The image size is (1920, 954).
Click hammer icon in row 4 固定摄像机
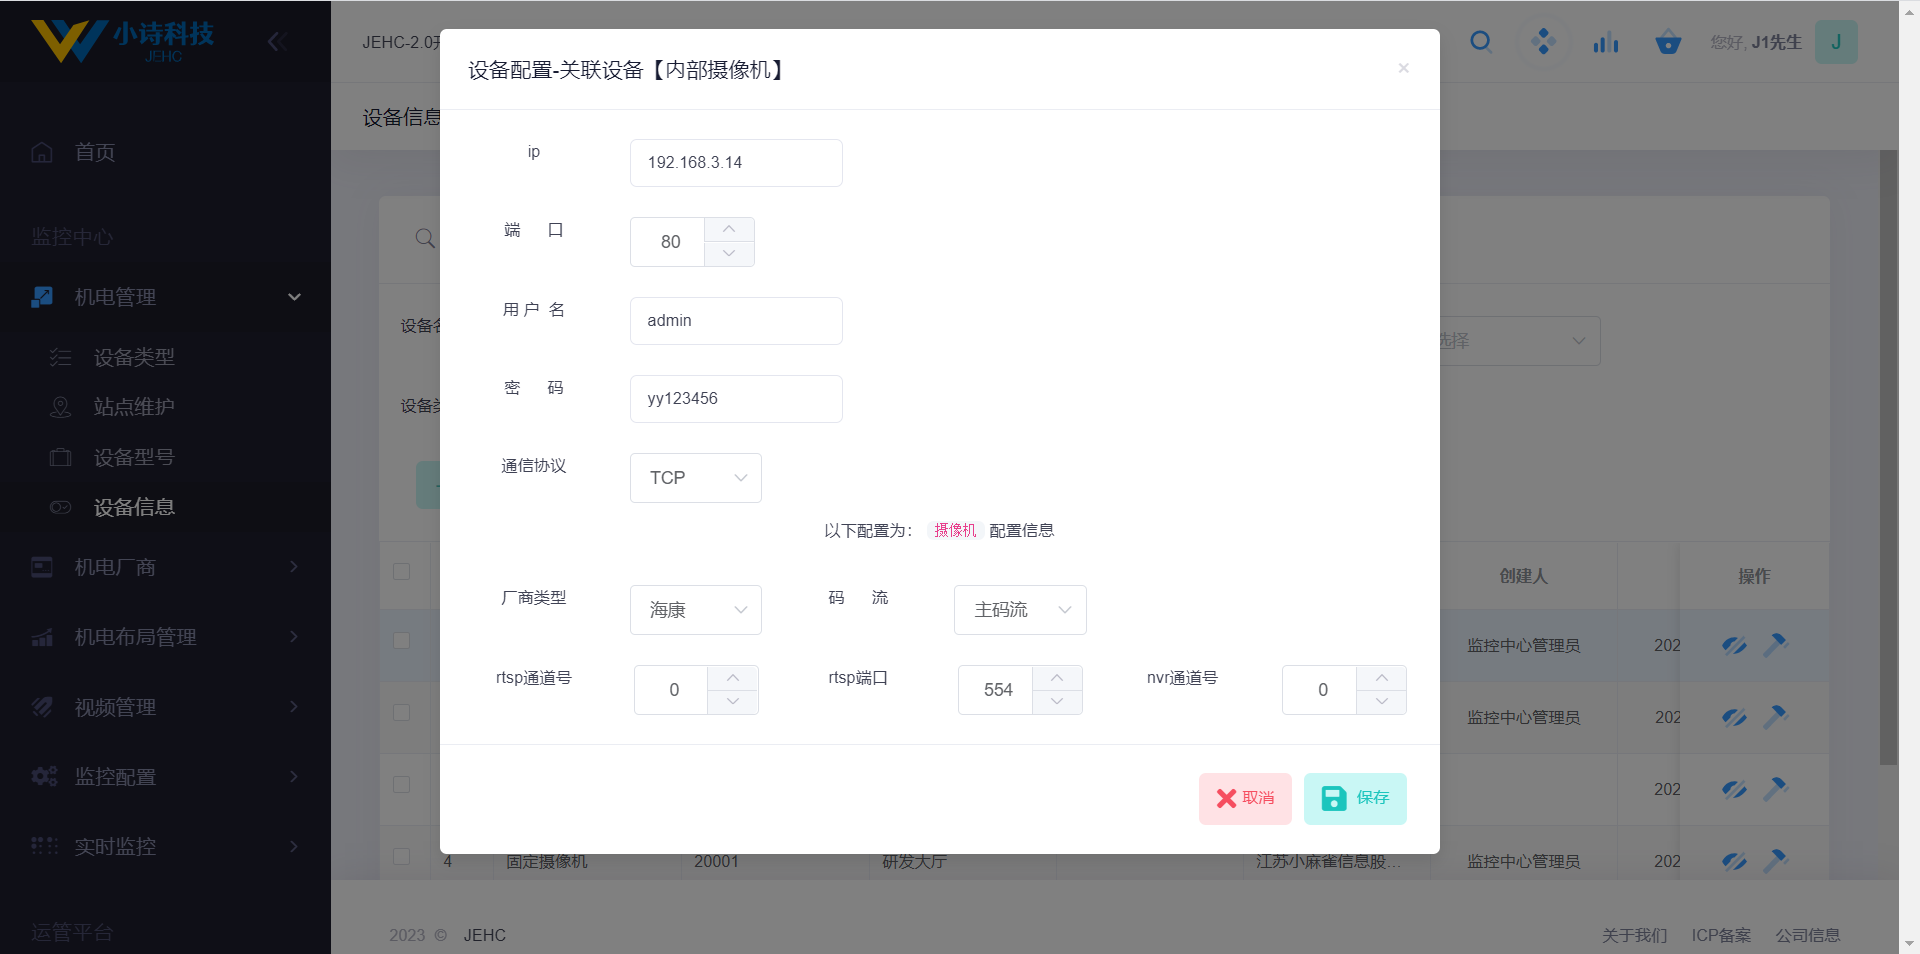pyautogui.click(x=1775, y=861)
